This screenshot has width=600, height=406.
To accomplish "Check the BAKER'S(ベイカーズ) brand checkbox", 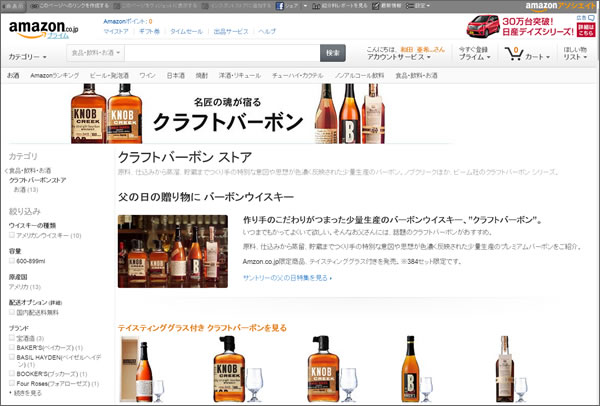I will click(12, 347).
